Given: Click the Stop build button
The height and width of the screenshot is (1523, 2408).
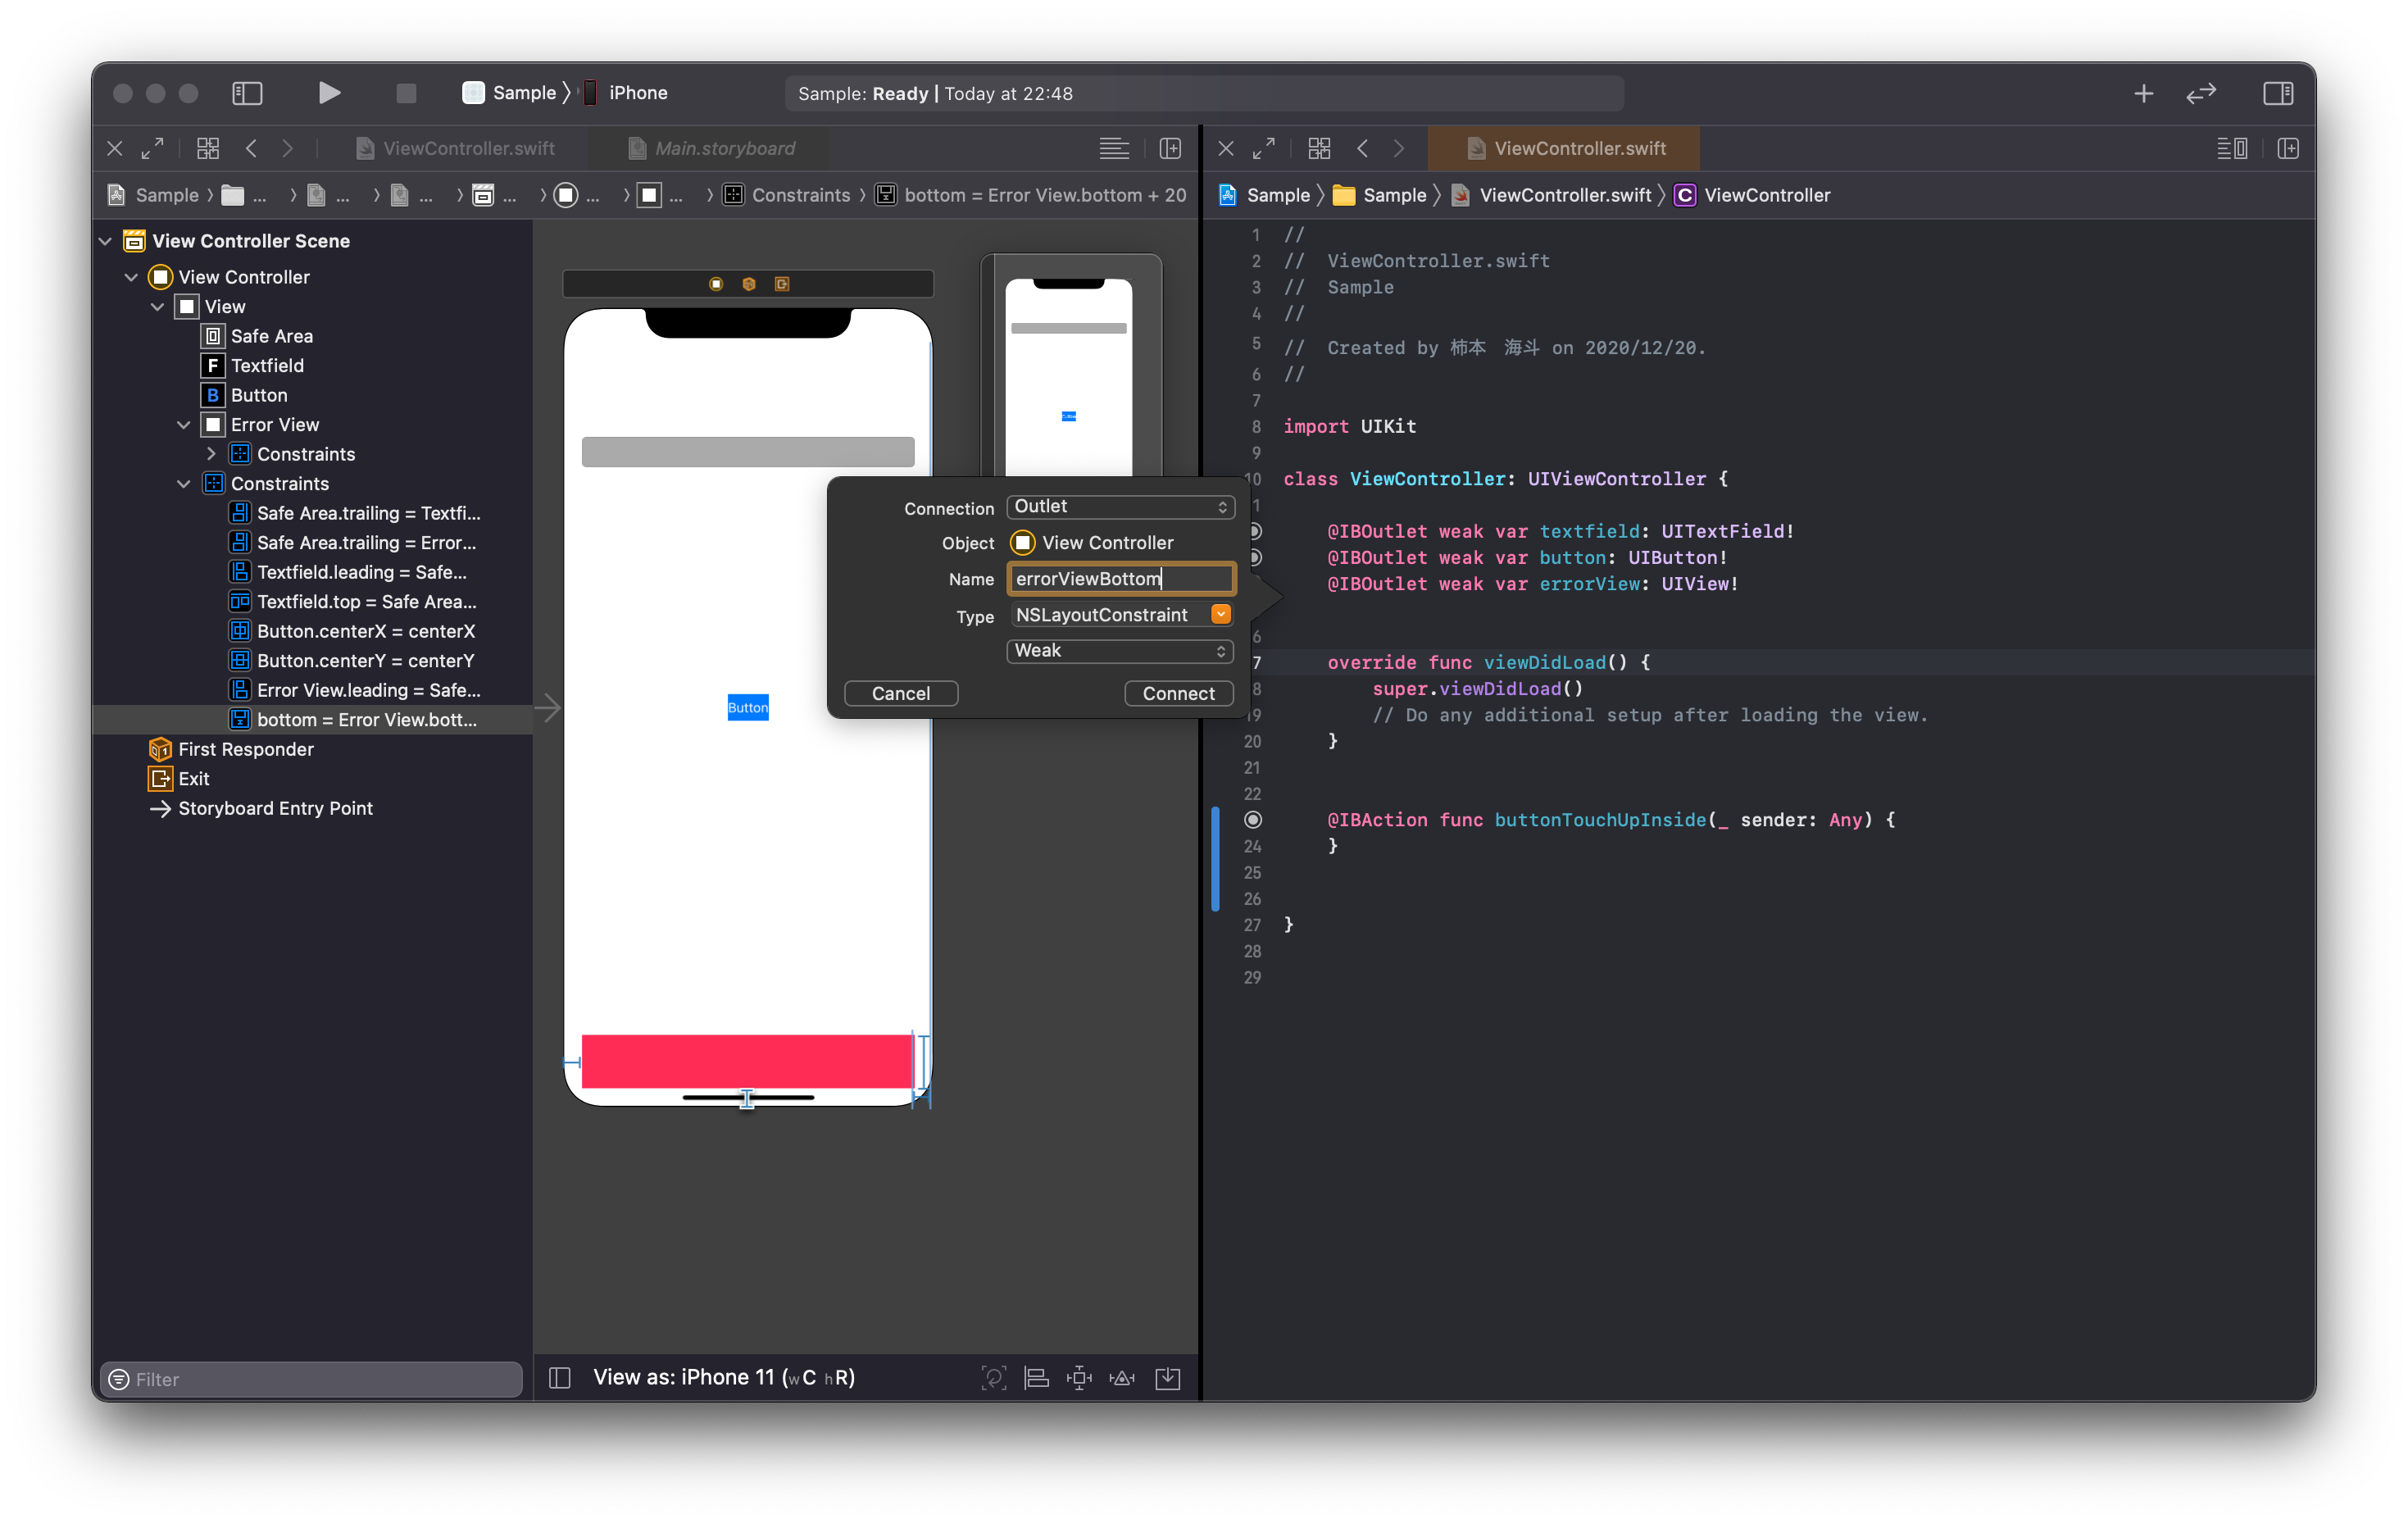Looking at the screenshot, I should [406, 93].
